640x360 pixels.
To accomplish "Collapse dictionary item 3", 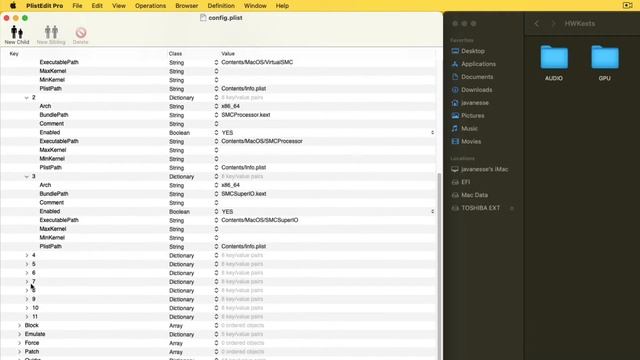I will (x=27, y=176).
